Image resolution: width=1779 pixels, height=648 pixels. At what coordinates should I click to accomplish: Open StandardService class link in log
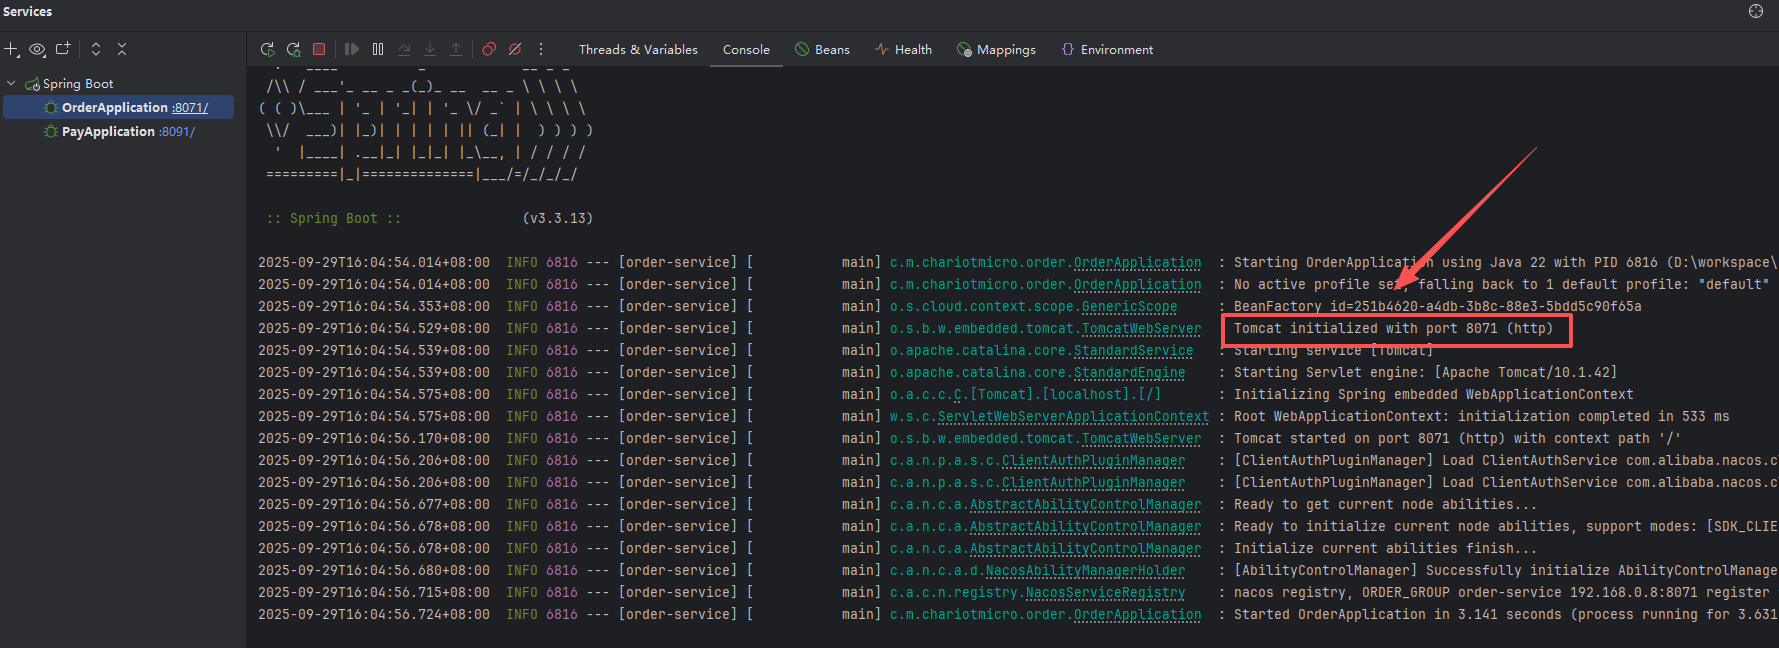(x=1133, y=350)
